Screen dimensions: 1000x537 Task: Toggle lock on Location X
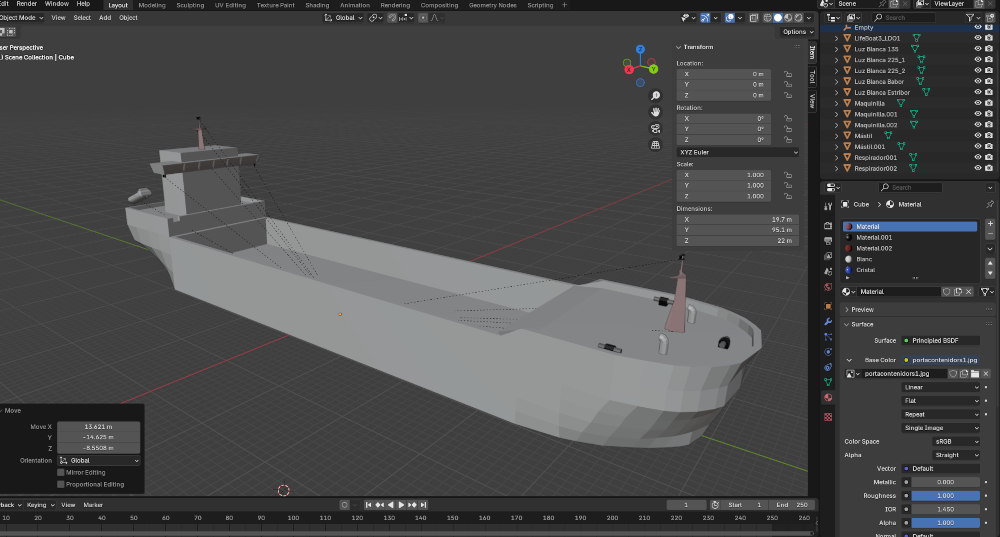pyautogui.click(x=788, y=74)
